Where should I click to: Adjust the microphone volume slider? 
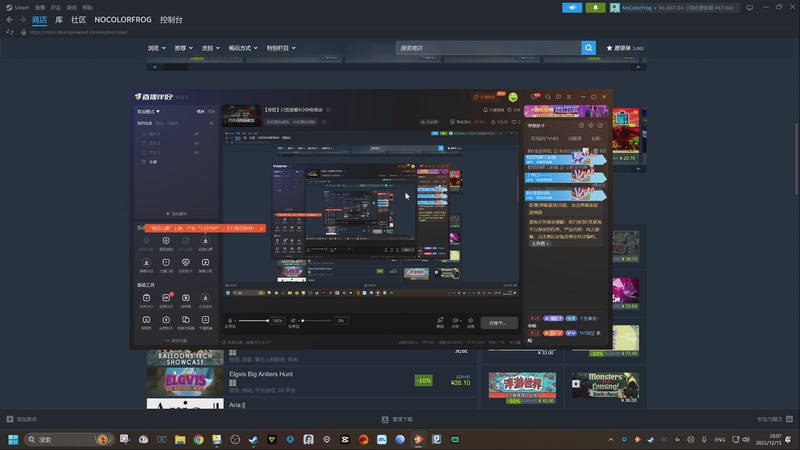254,321
